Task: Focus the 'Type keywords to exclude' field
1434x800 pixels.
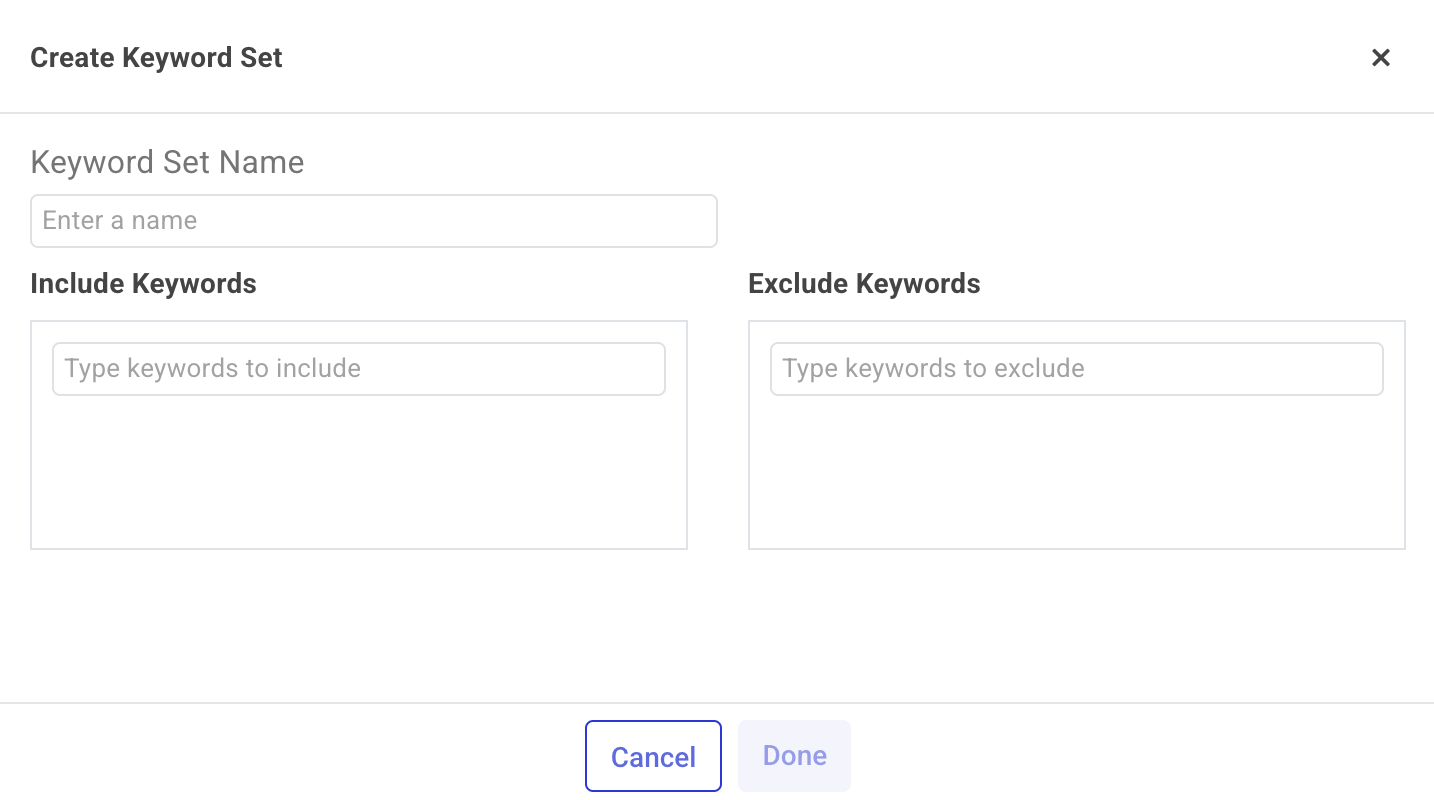Action: (x=1076, y=369)
